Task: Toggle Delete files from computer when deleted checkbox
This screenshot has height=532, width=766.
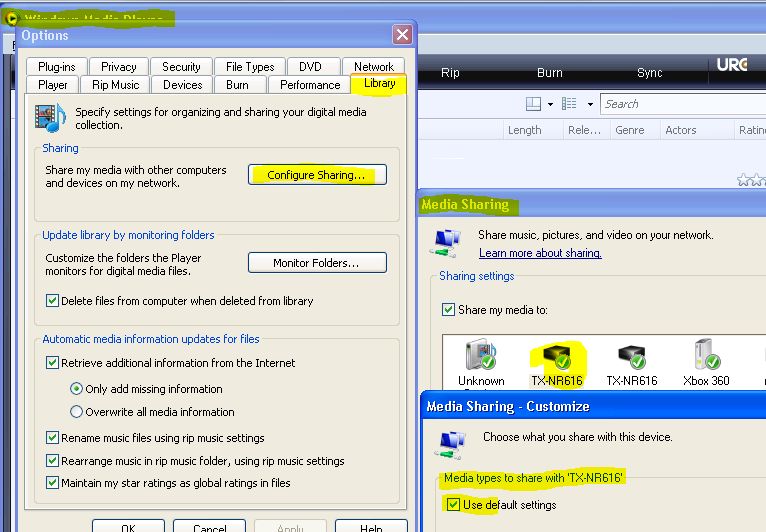Action: [52, 300]
